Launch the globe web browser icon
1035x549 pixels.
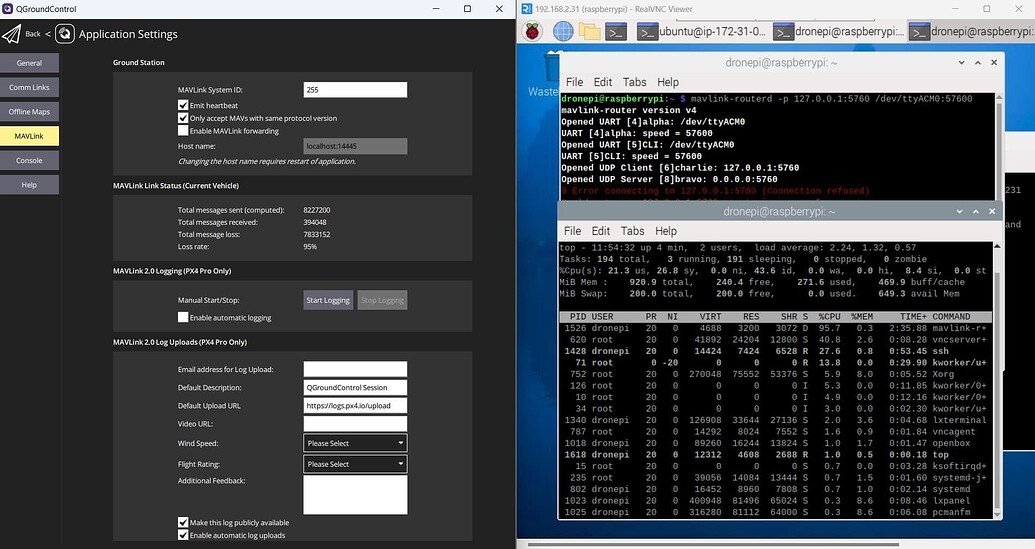(562, 31)
